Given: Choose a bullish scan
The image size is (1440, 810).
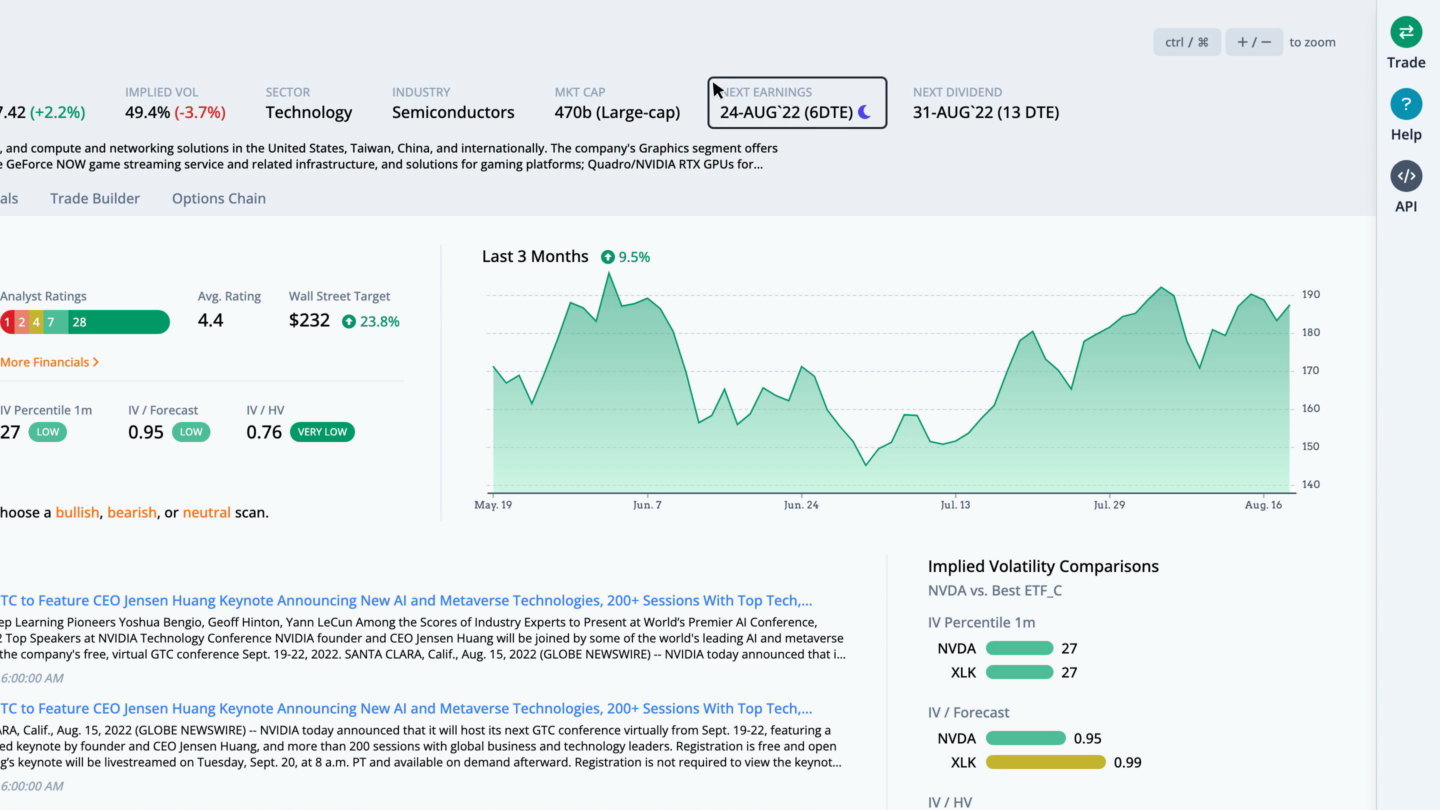Looking at the screenshot, I should click(79, 512).
